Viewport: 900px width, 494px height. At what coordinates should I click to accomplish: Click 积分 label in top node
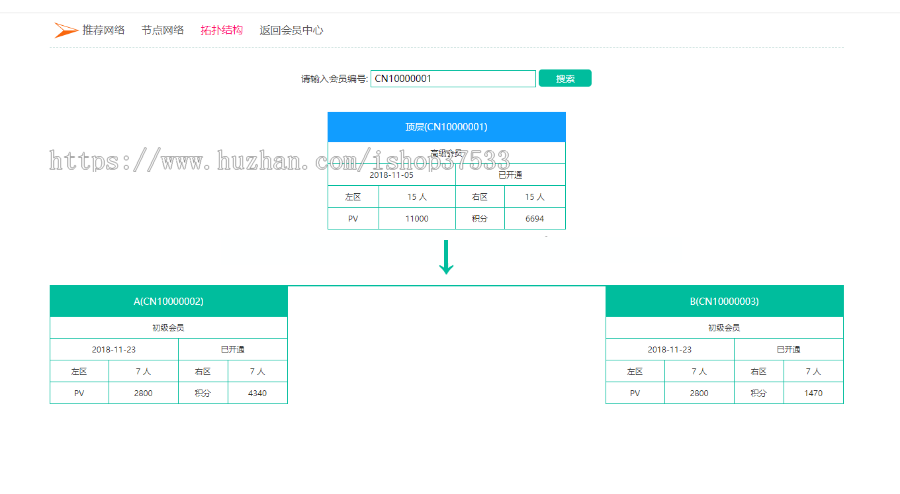(480, 219)
